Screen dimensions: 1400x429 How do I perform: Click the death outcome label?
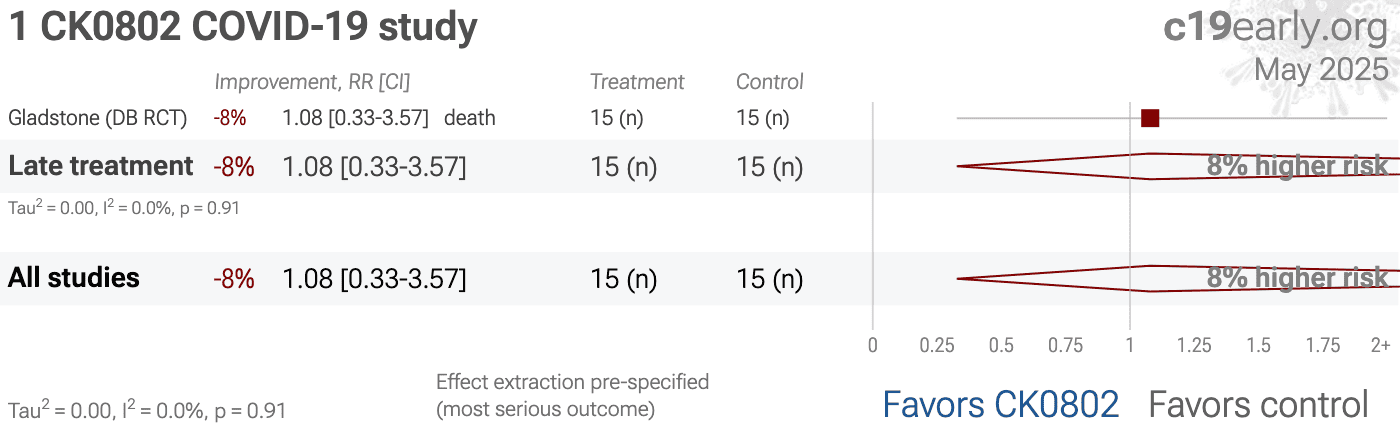tap(470, 118)
